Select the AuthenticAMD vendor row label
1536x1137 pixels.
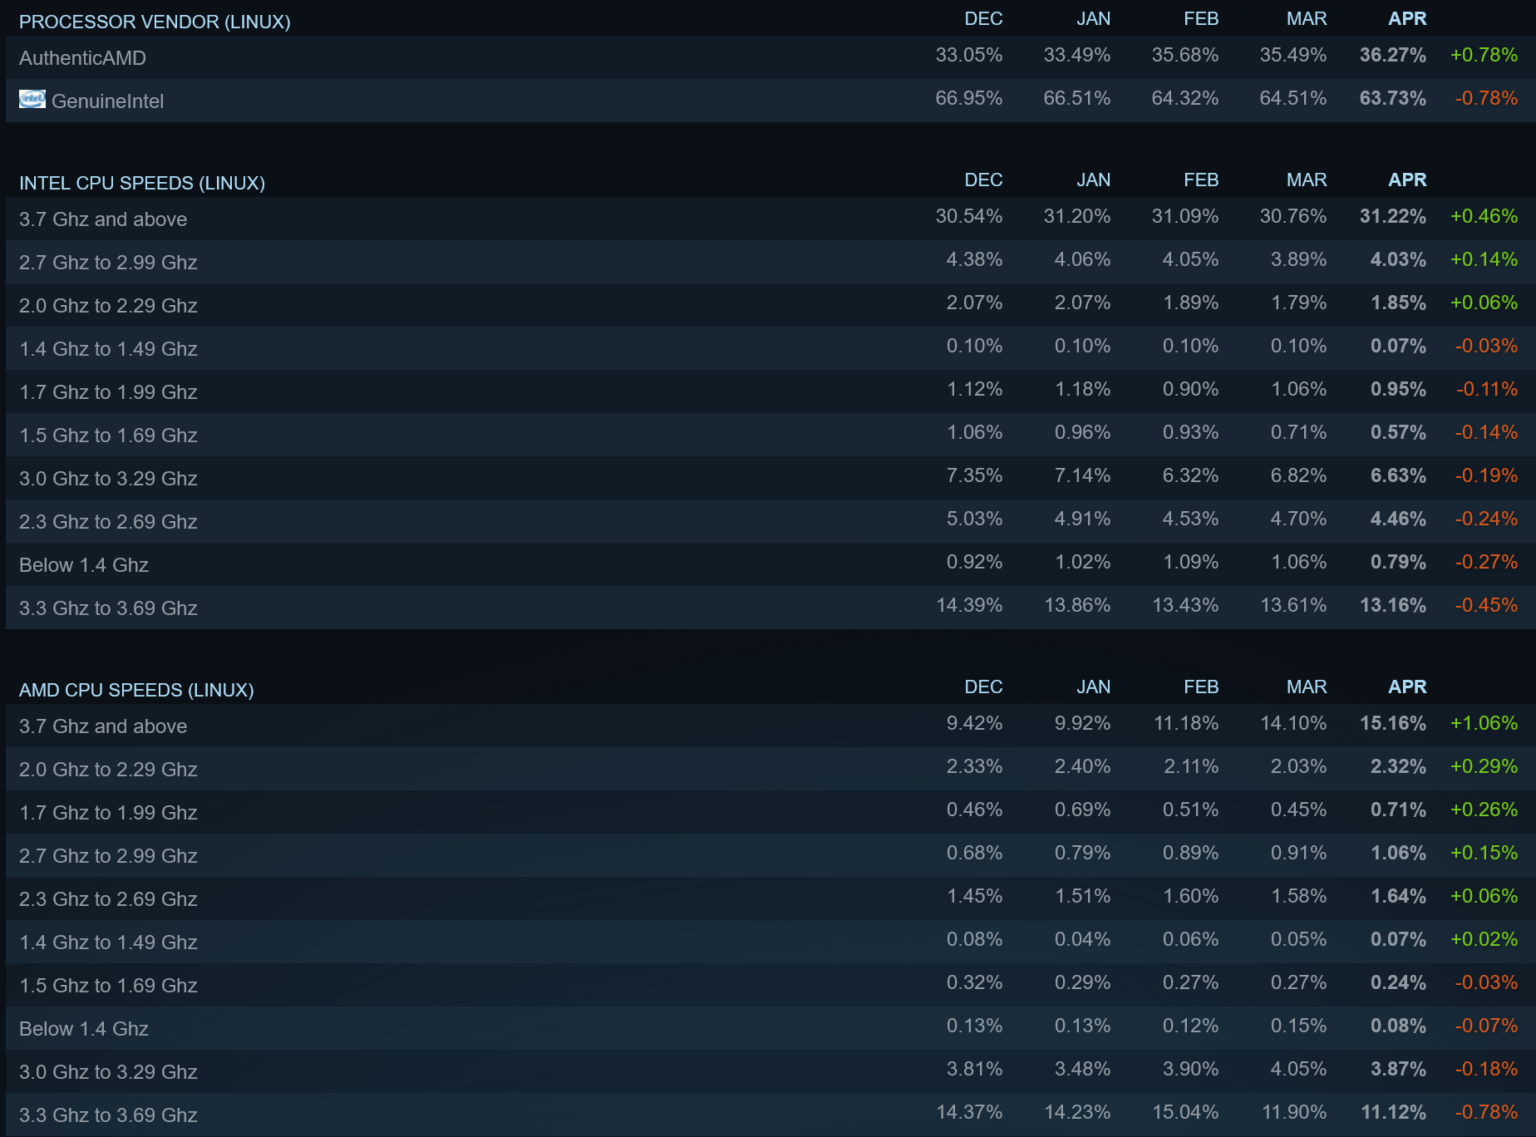[82, 58]
